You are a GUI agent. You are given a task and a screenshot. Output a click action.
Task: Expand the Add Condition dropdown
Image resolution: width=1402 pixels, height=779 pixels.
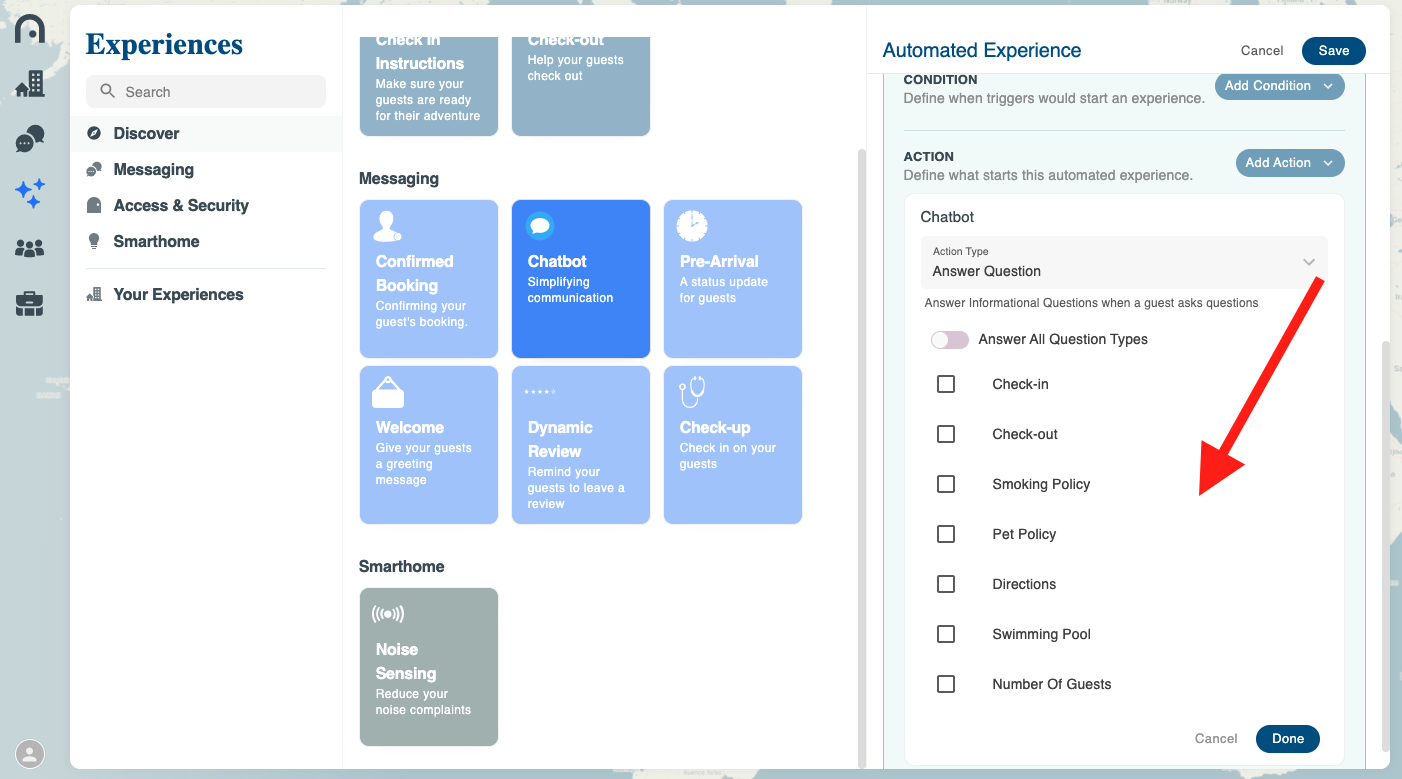(1279, 86)
